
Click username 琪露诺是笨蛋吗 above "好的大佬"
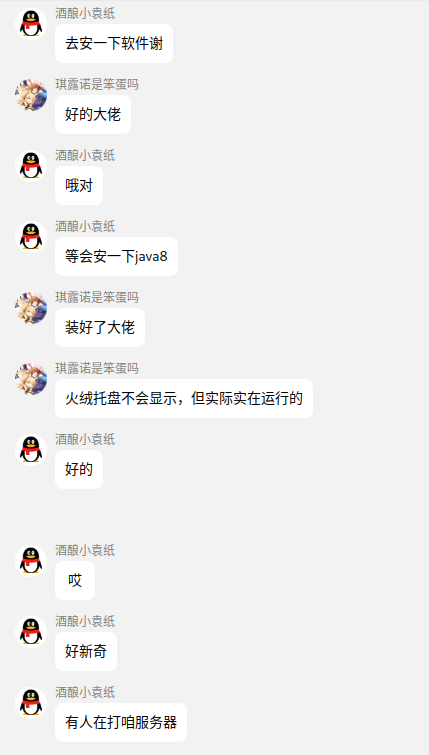(x=97, y=84)
